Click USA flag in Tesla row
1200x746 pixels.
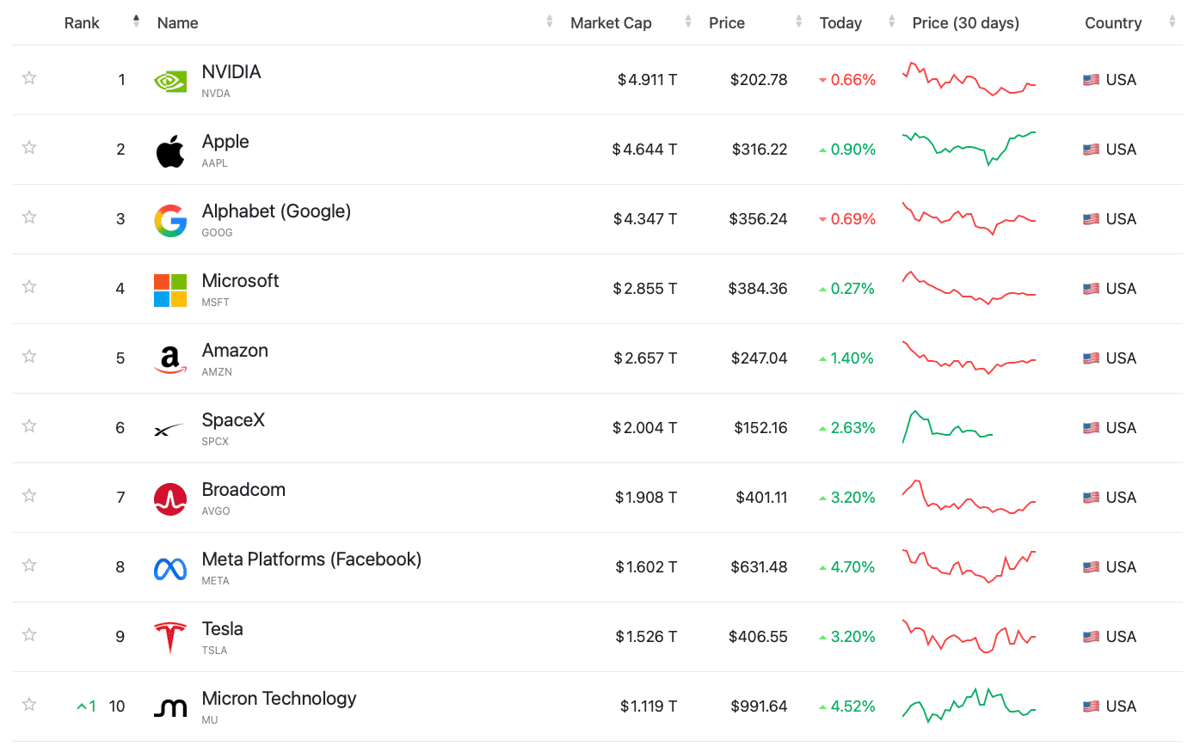coord(1091,637)
